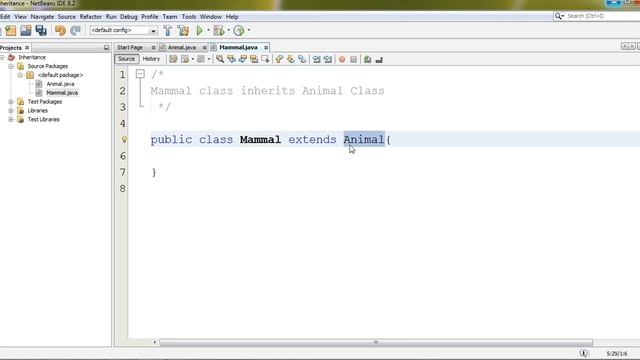
Task: Expand the Libraries node
Action: (11, 111)
